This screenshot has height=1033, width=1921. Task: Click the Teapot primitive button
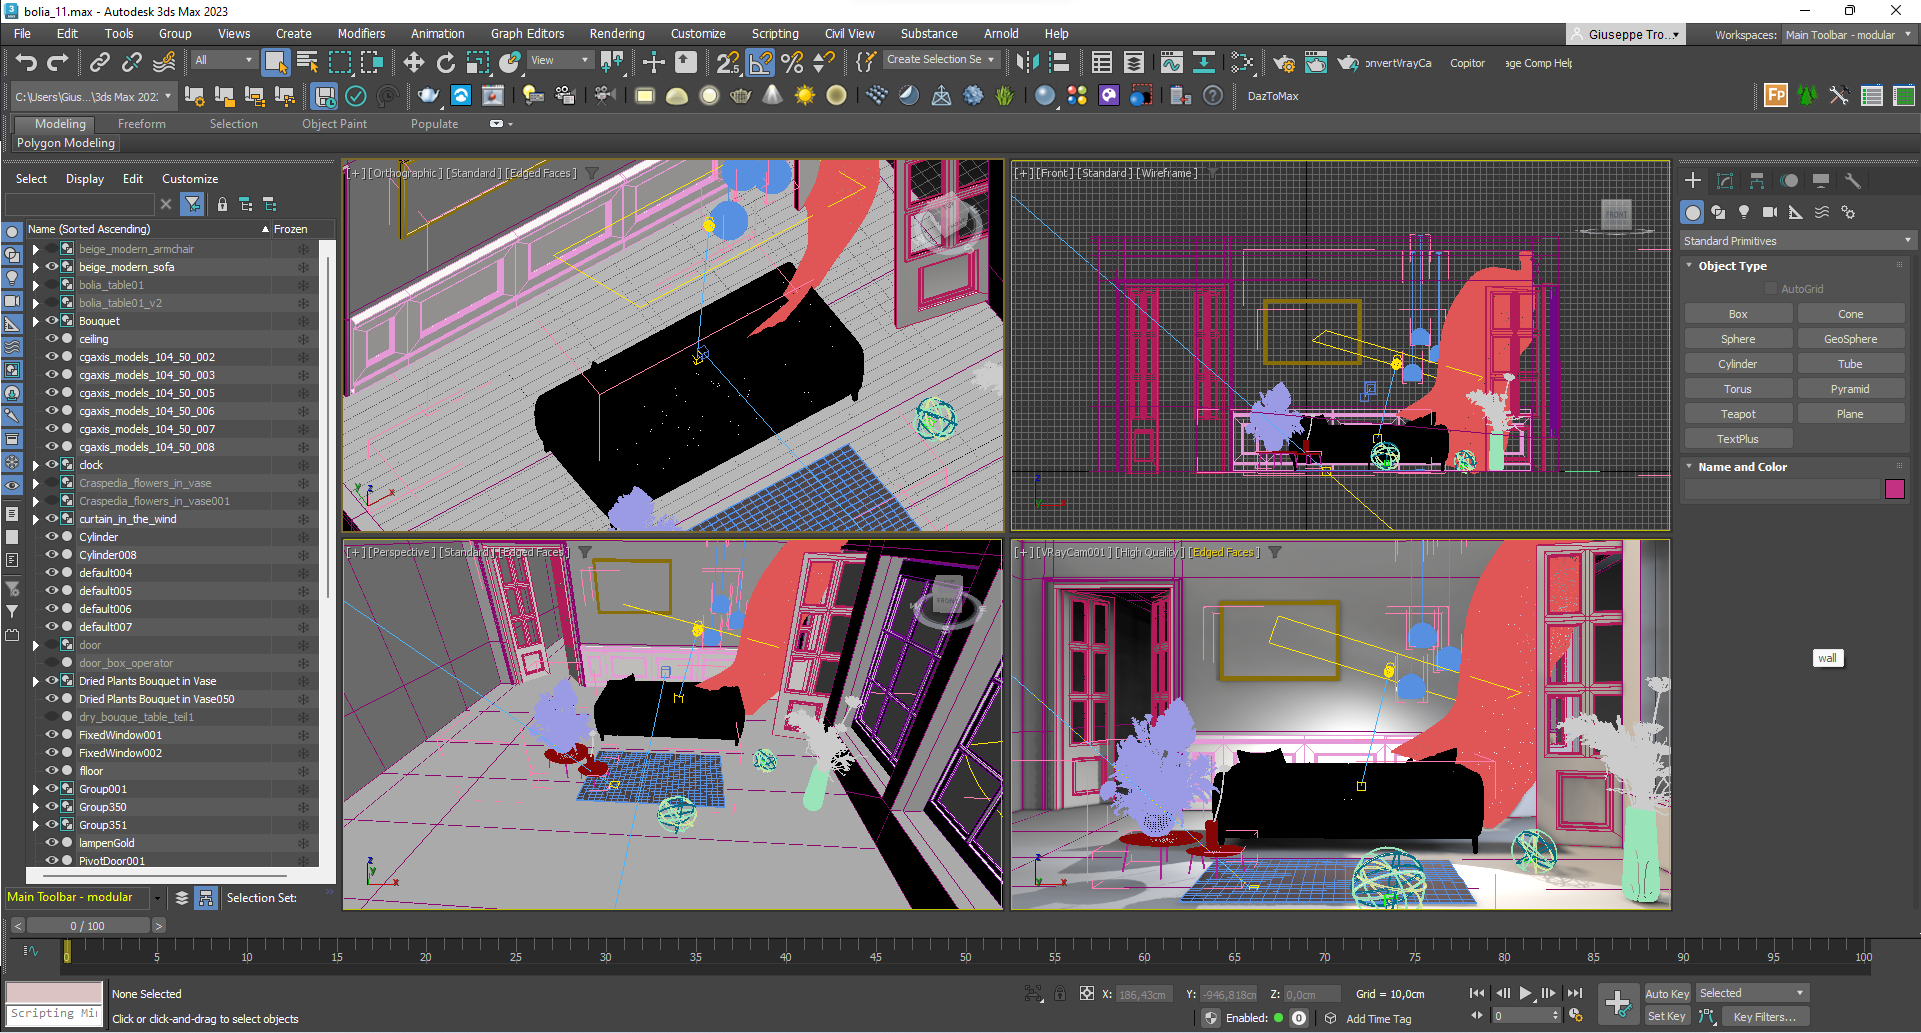(x=1738, y=414)
